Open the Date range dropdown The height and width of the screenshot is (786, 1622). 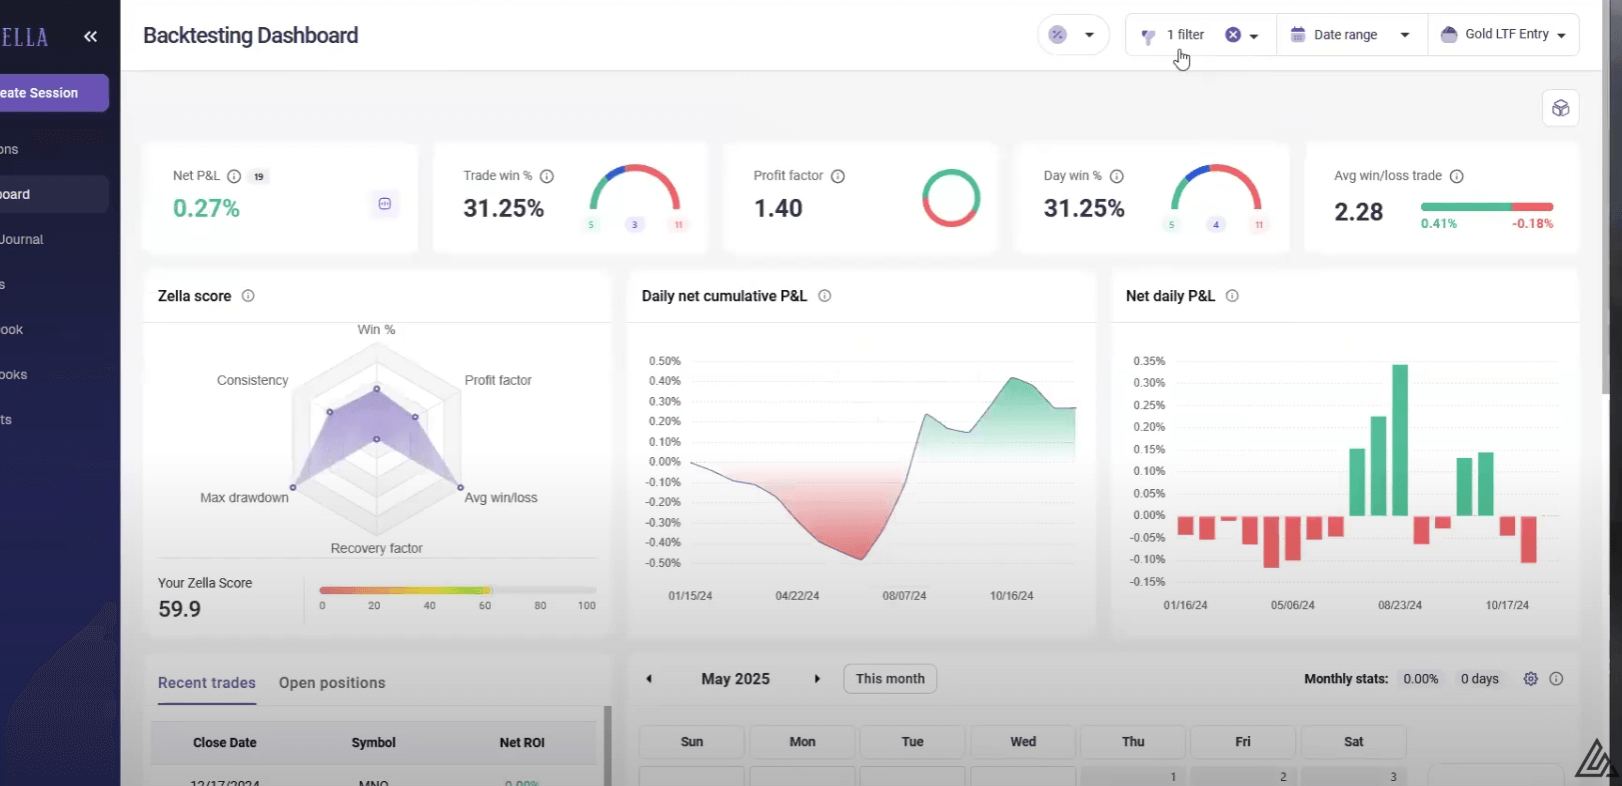[x=1351, y=35]
